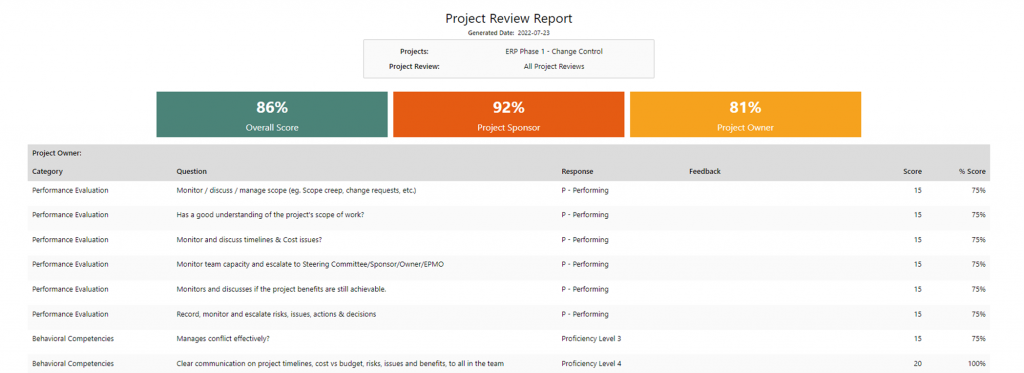Viewport: 1024px width, 373px height.
Task: Click the Response column header
Action: [x=577, y=172]
